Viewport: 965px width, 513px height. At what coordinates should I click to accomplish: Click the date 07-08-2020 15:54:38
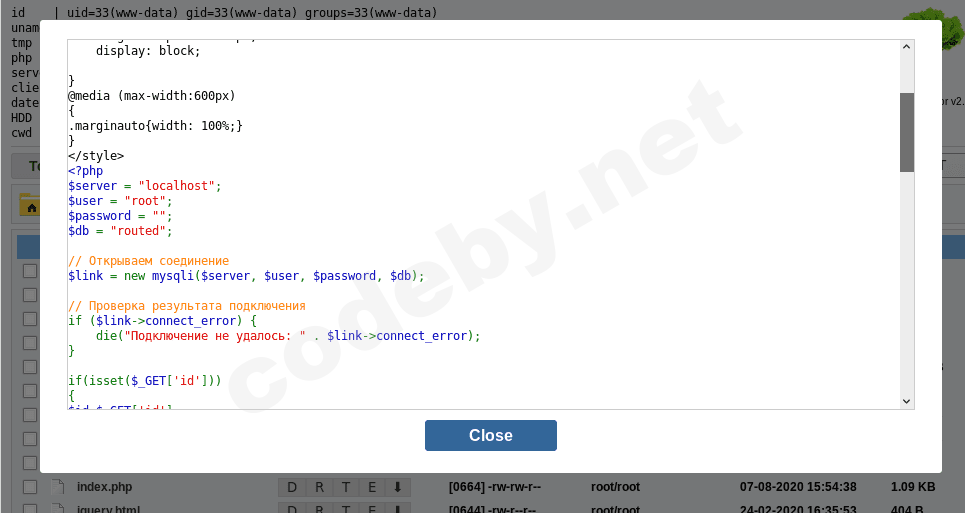point(798,487)
